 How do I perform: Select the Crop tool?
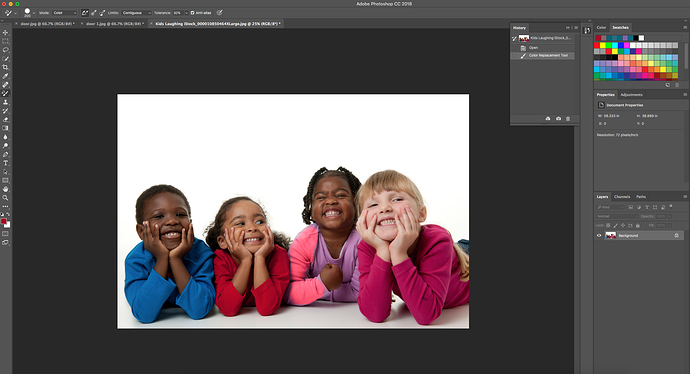(x=5, y=67)
